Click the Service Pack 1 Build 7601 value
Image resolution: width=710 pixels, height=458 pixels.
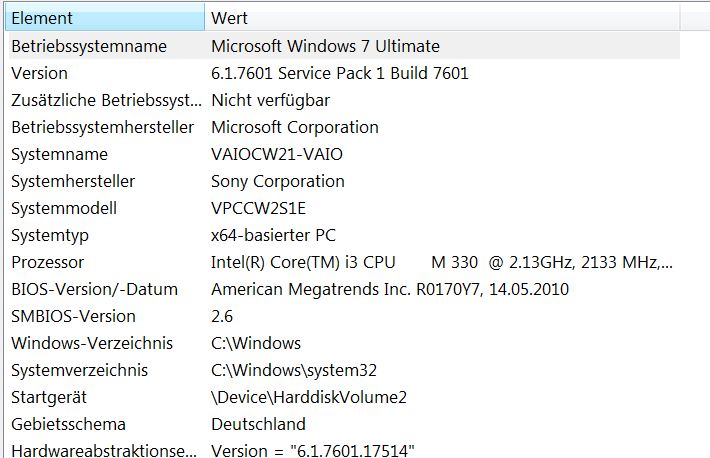tap(340, 73)
